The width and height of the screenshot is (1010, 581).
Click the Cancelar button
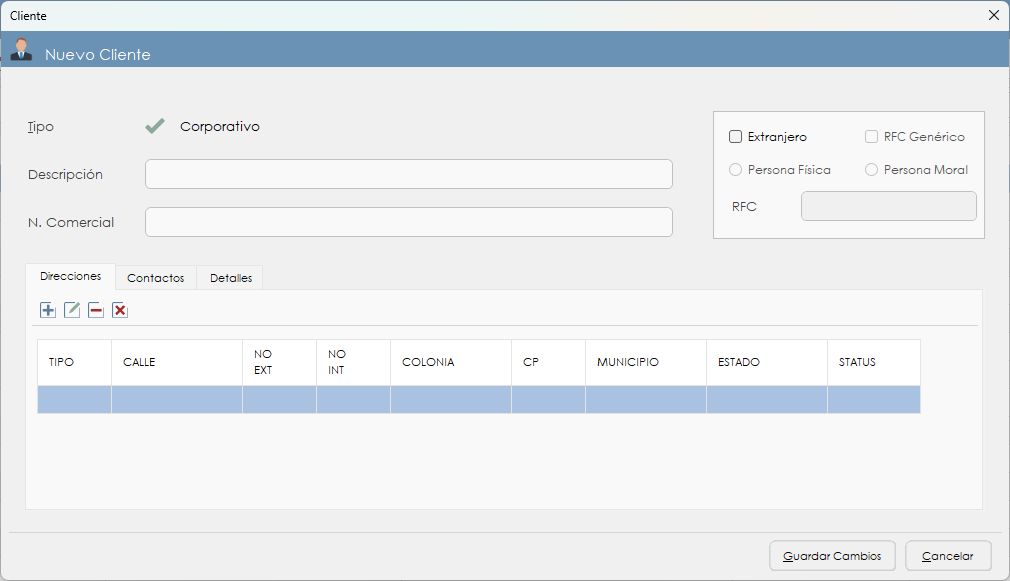point(947,555)
